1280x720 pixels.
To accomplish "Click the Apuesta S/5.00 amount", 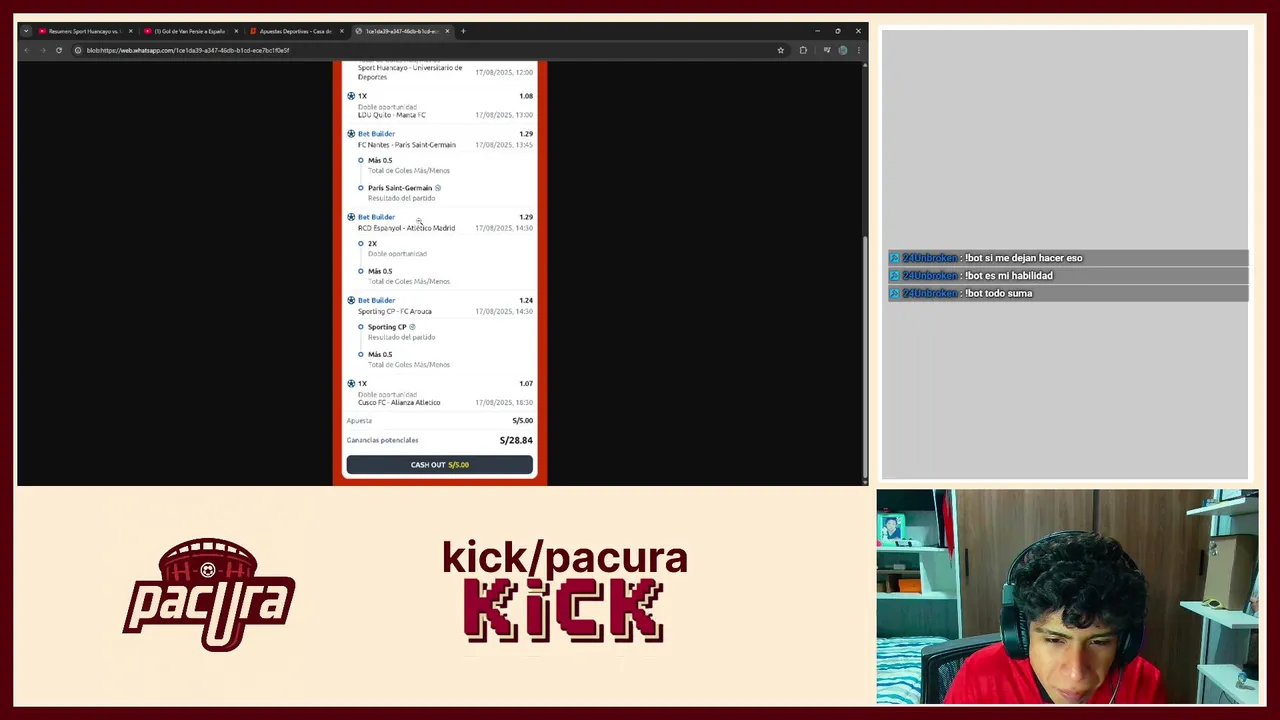I will pos(522,421).
